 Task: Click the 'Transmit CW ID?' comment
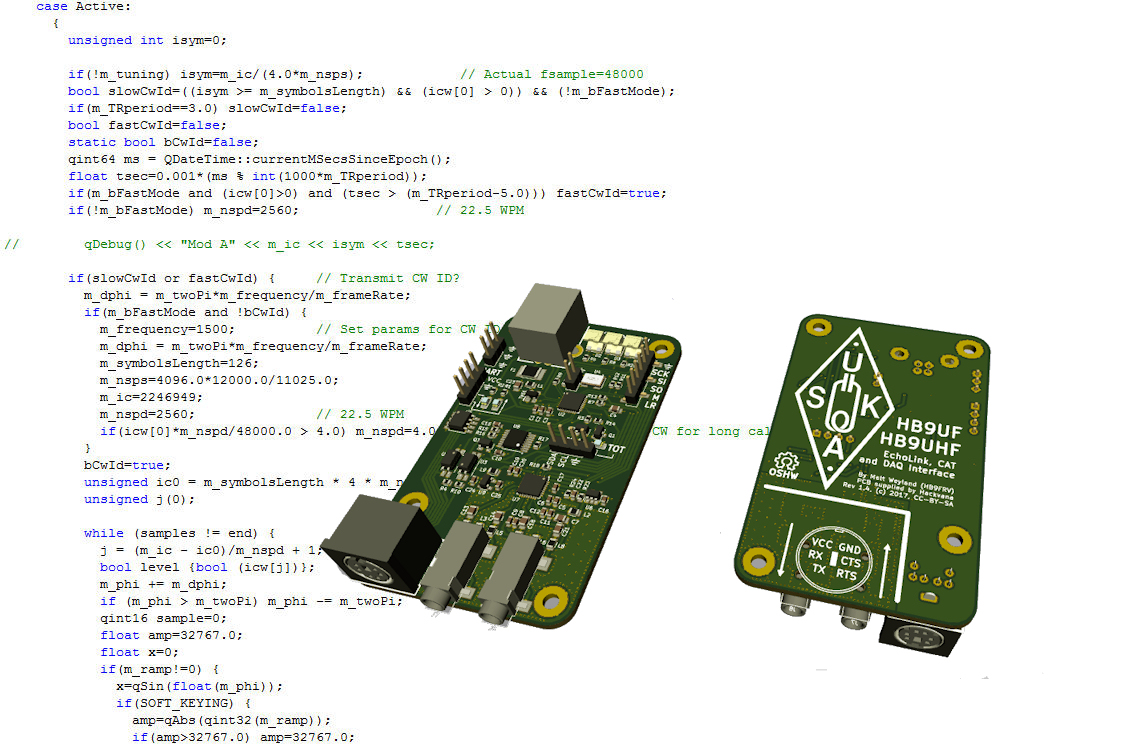click(387, 278)
